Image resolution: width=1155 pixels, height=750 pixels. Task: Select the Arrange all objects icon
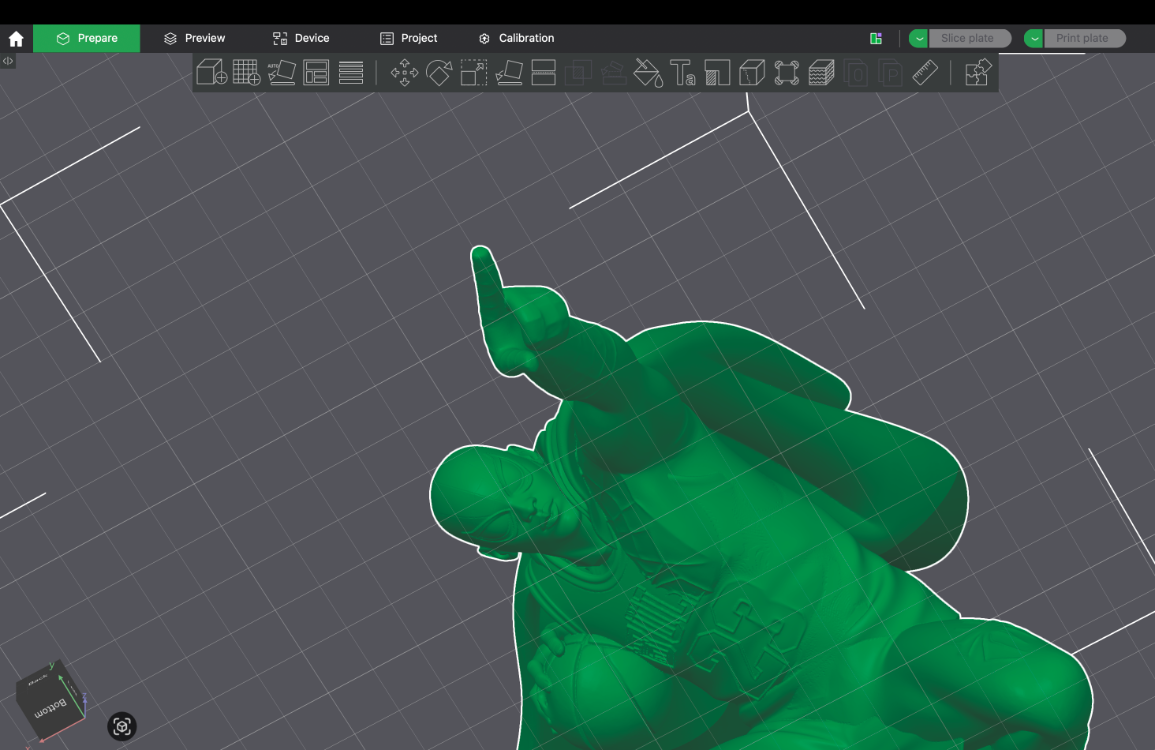316,72
